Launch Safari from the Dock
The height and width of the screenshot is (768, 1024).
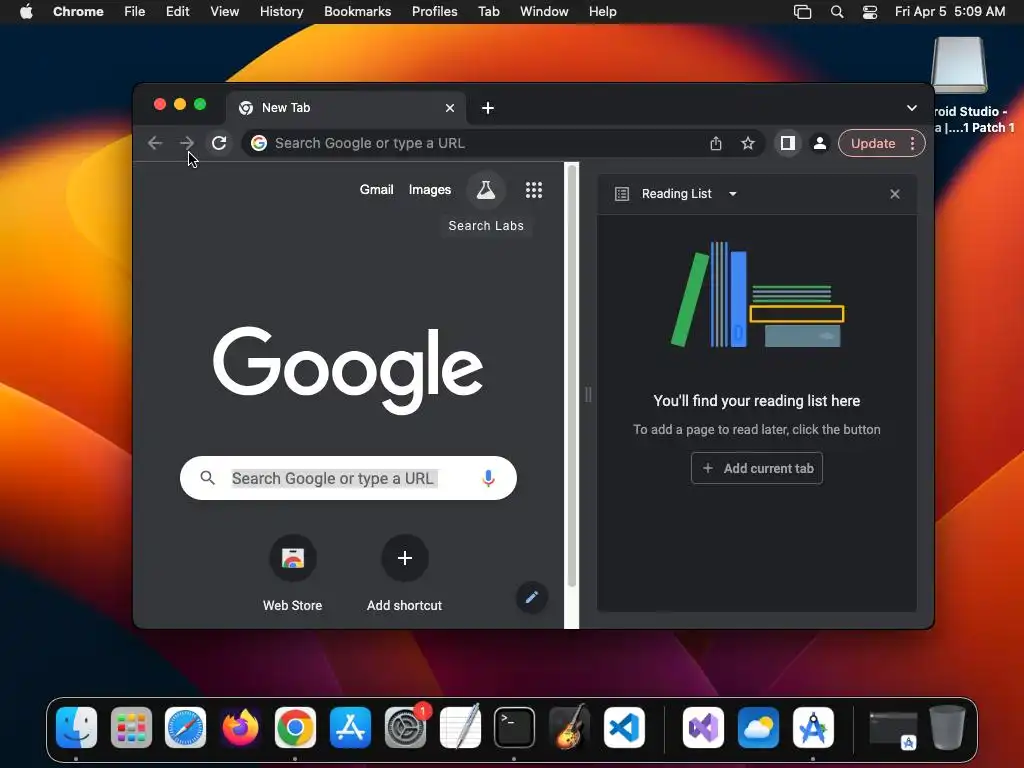pyautogui.click(x=185, y=728)
